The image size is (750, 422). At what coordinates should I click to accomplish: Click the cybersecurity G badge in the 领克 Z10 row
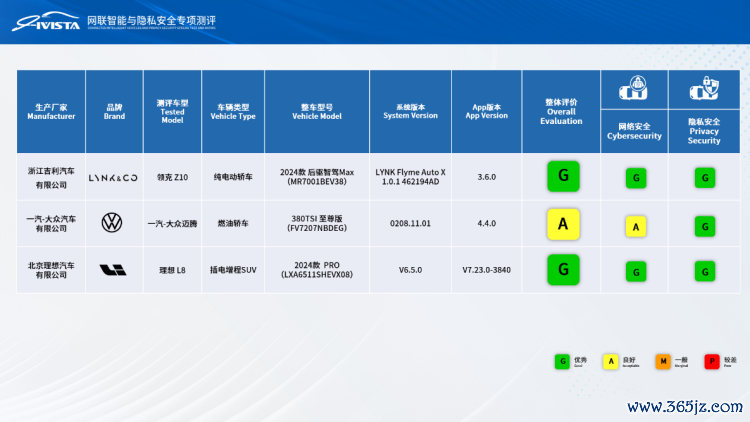click(x=636, y=178)
